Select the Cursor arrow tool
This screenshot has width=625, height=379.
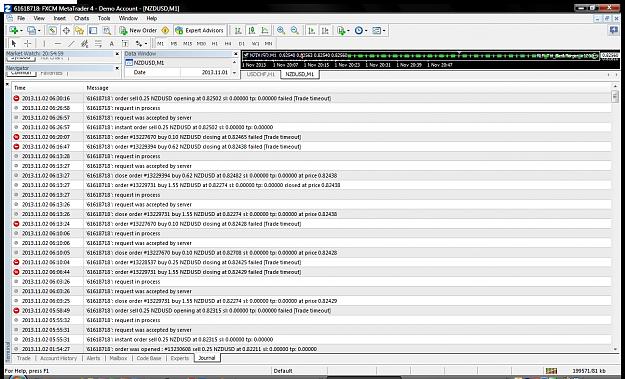click(x=14, y=43)
